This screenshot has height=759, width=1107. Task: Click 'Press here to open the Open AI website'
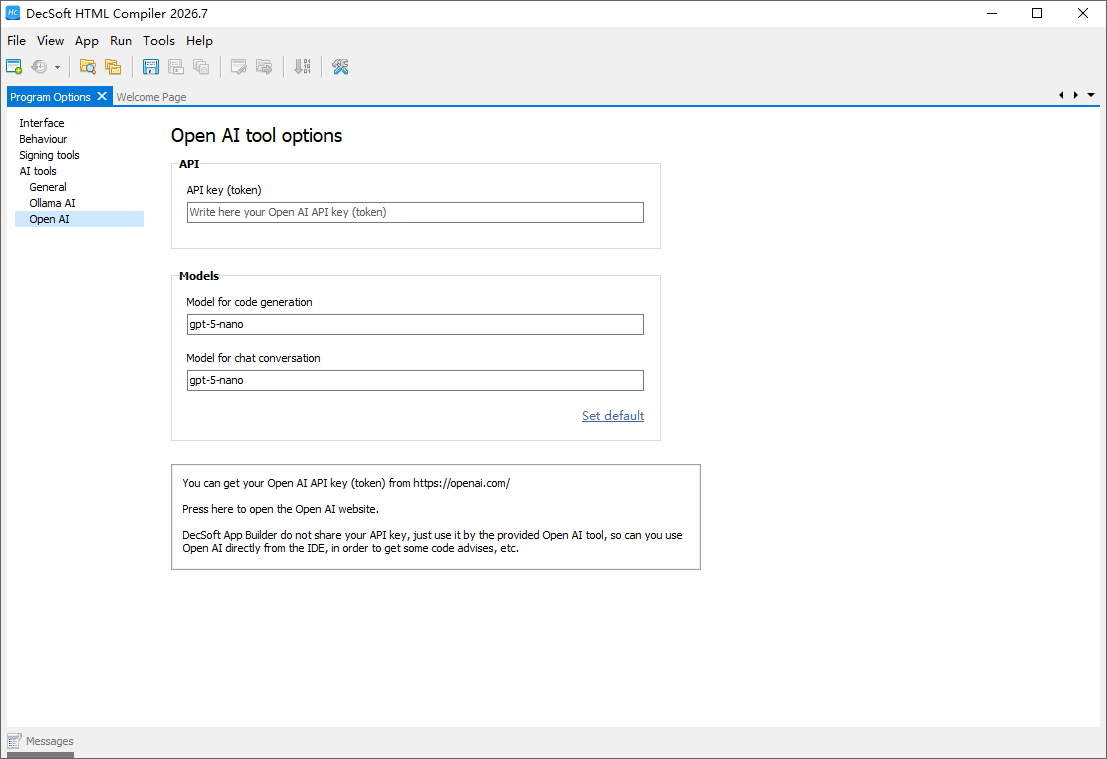[280, 509]
